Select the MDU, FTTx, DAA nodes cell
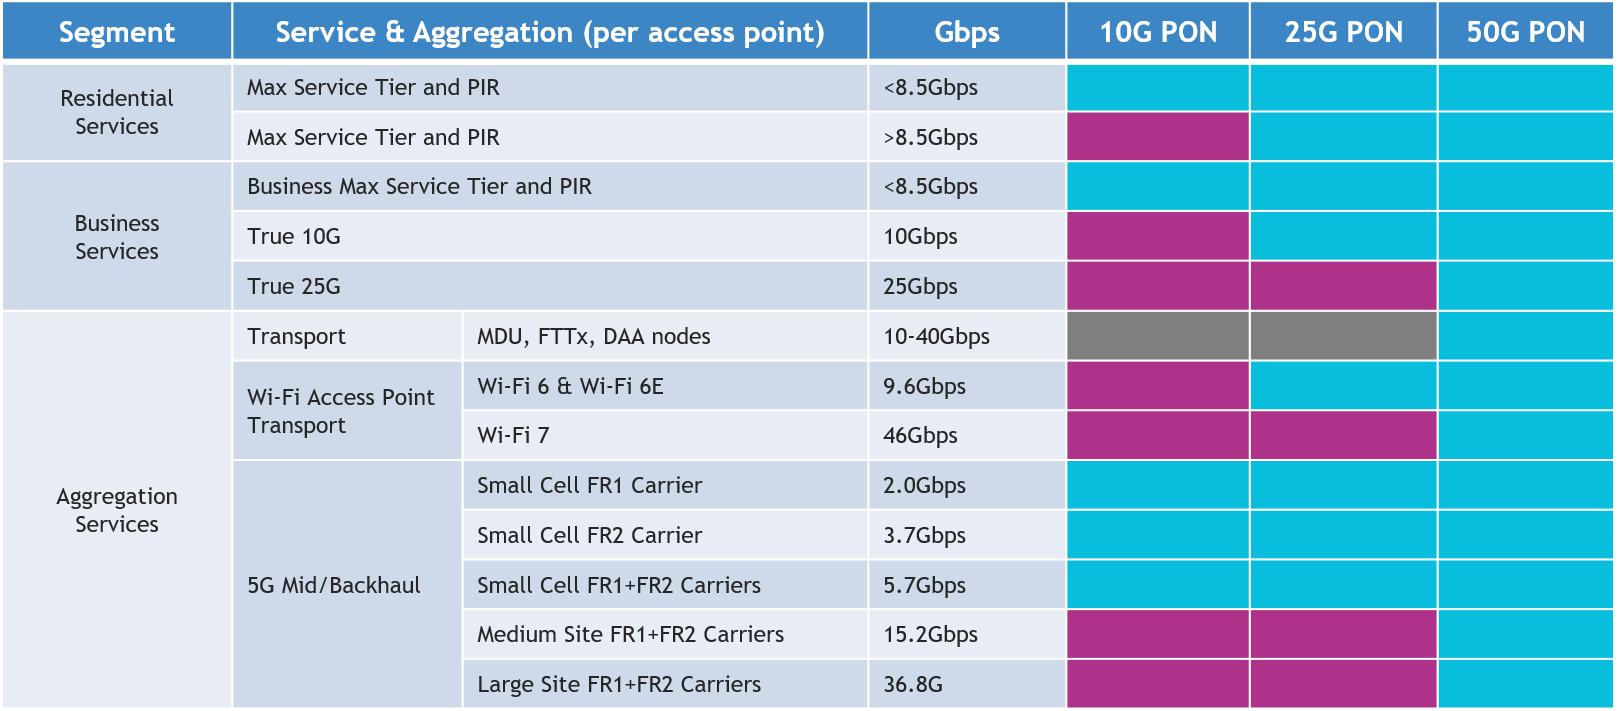 665,336
